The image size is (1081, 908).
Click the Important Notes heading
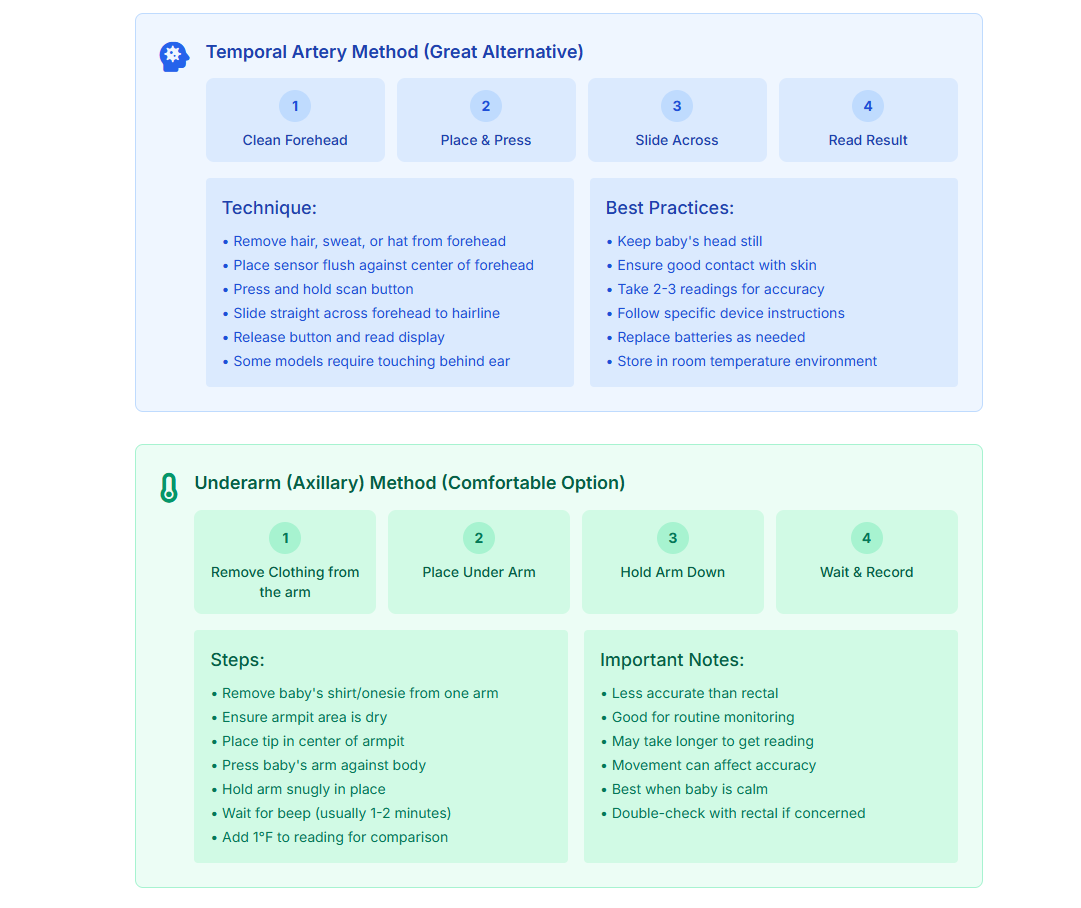click(672, 660)
